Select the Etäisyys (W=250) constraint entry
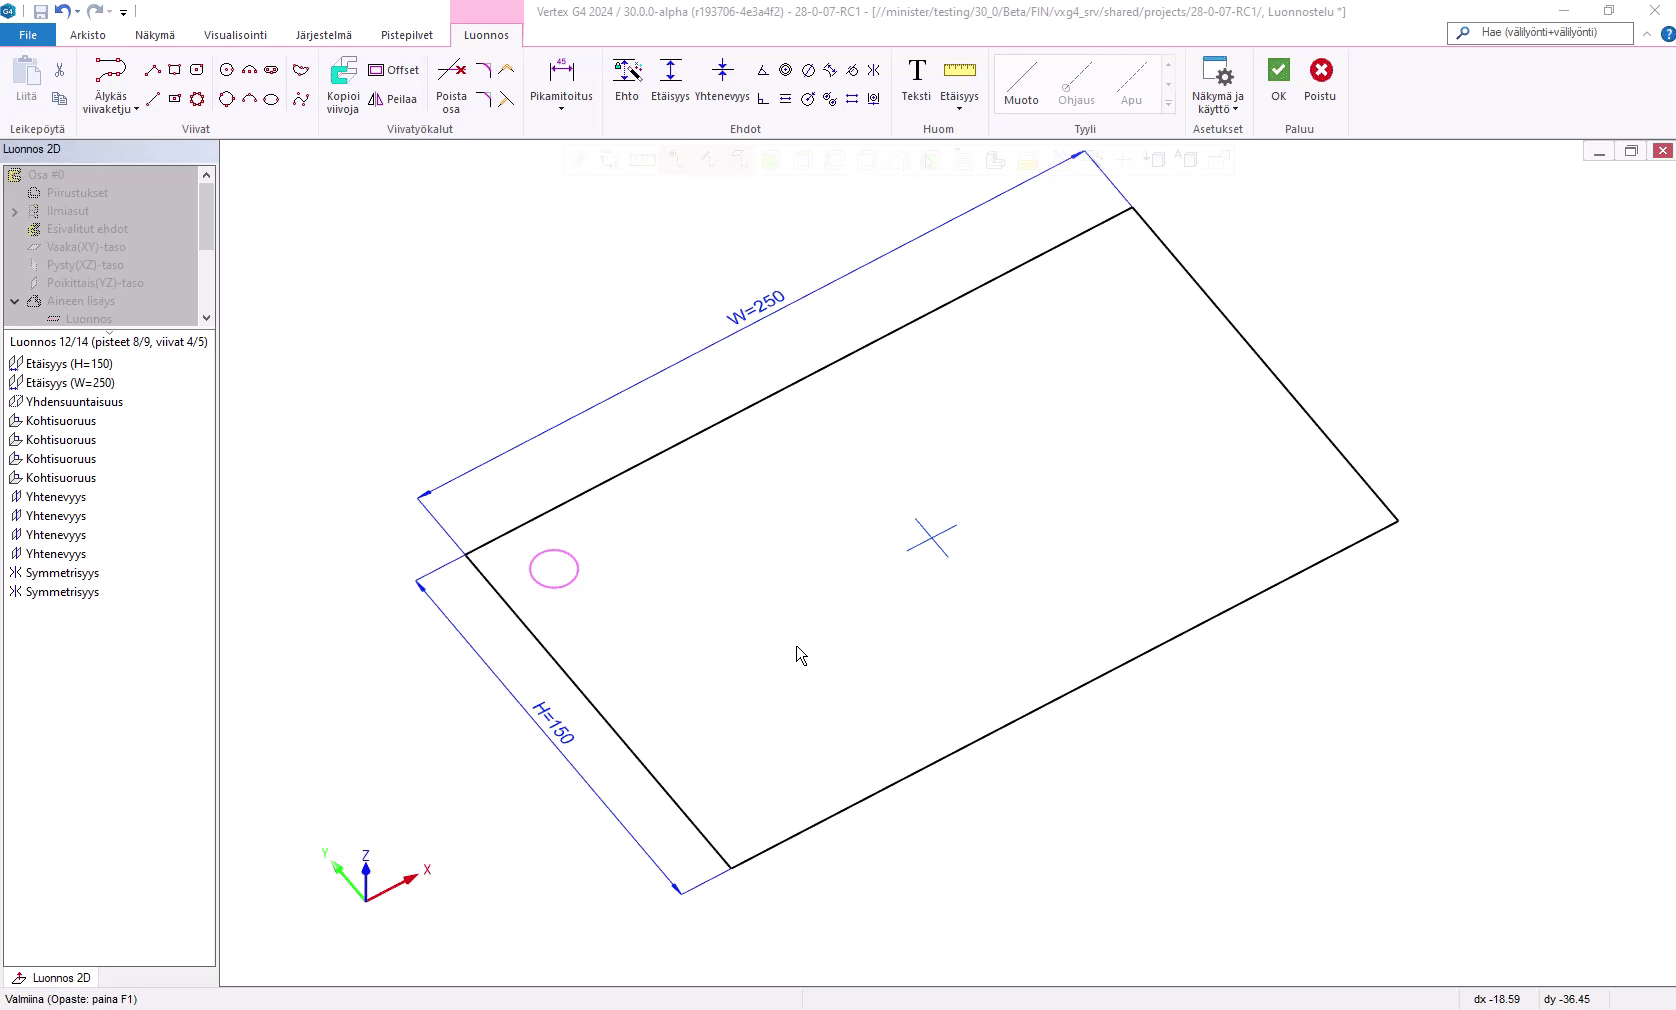This screenshot has height=1010, width=1676. (x=70, y=383)
